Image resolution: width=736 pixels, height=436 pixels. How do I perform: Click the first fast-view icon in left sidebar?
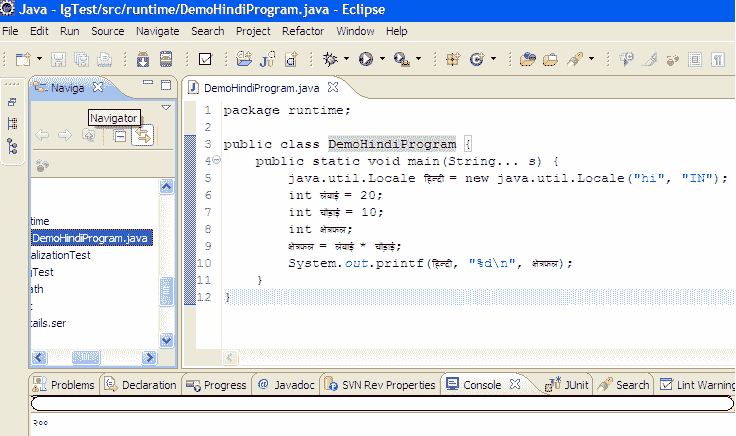(x=12, y=102)
